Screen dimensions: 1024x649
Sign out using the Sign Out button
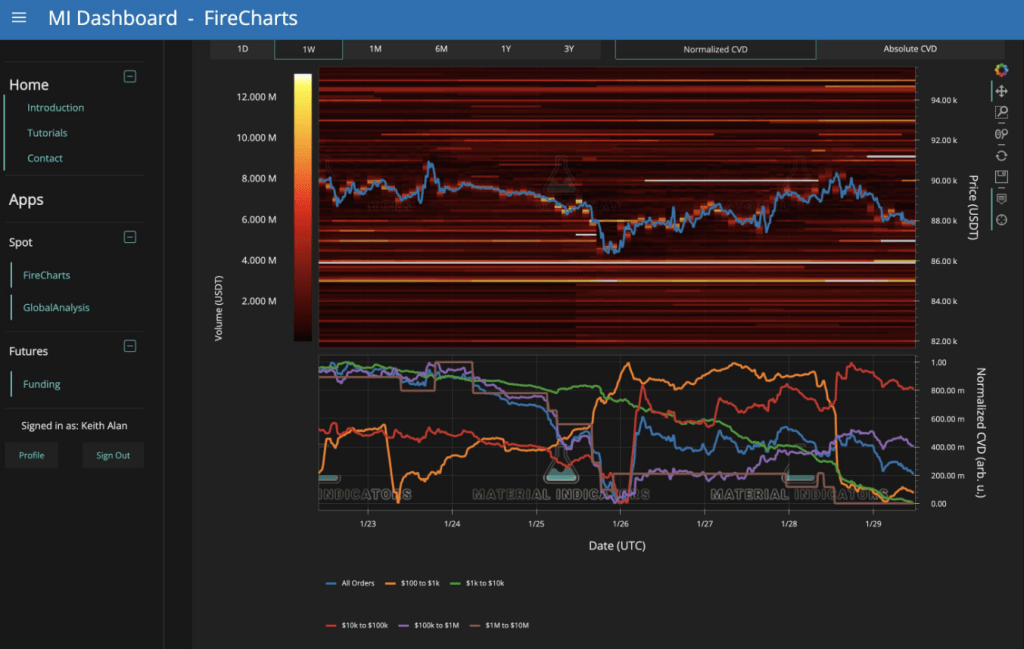click(113, 454)
